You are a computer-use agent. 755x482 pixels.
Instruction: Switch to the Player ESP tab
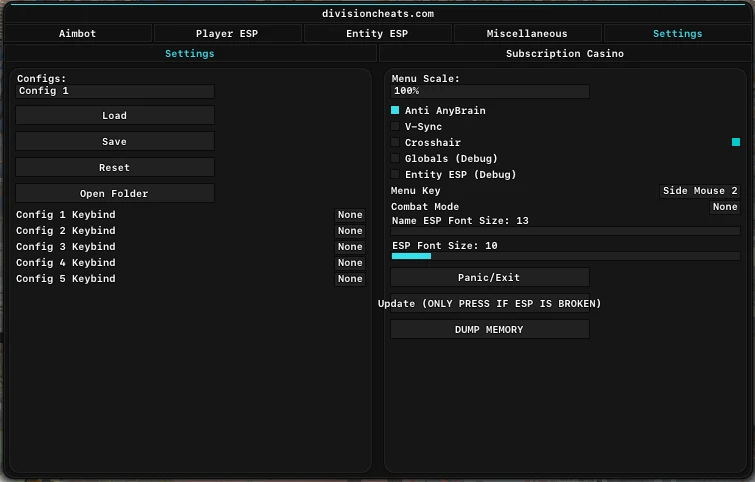tap(227, 34)
